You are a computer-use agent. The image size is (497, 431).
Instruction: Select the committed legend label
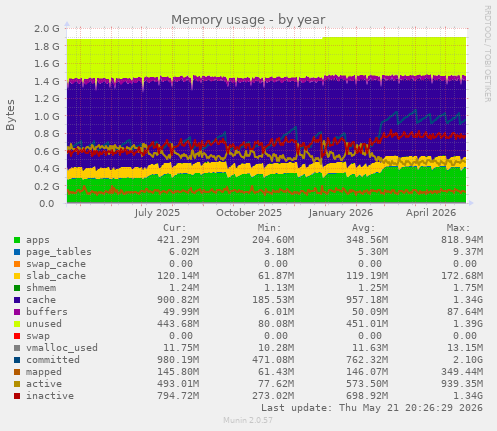click(53, 360)
